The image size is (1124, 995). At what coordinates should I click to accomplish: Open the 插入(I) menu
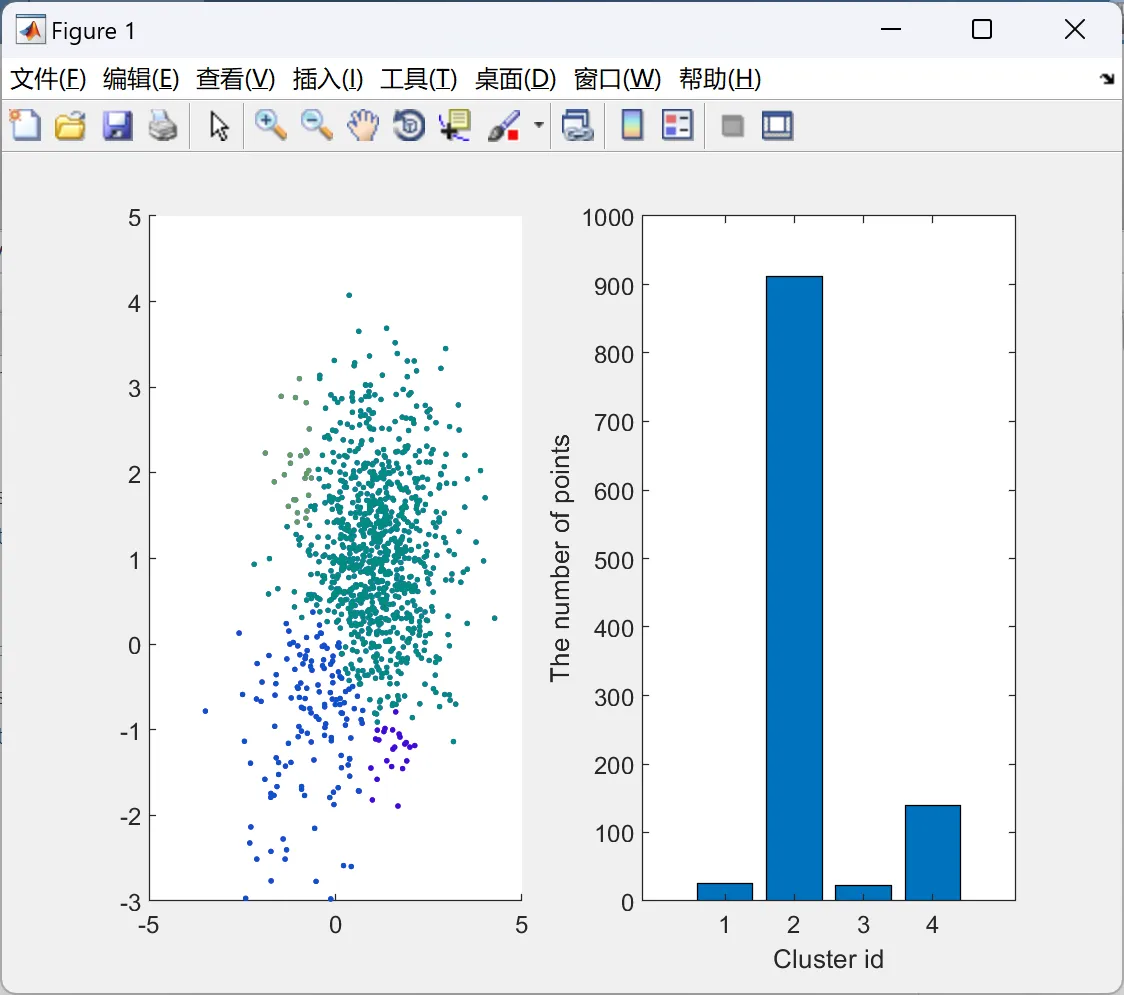coord(328,79)
